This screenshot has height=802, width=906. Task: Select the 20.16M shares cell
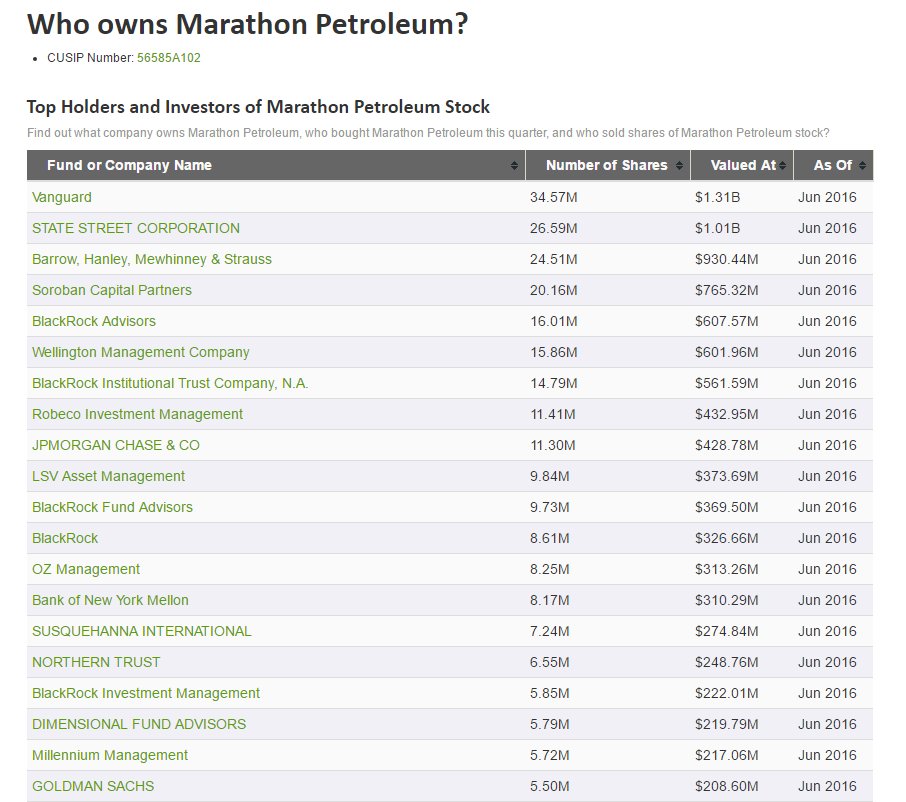(608, 290)
